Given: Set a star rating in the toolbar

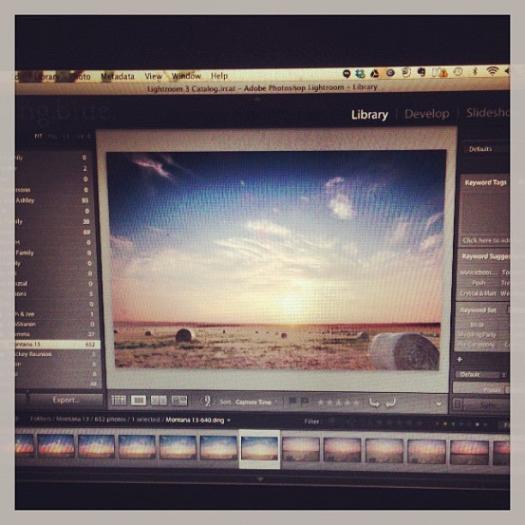Looking at the screenshot, I should 339,402.
